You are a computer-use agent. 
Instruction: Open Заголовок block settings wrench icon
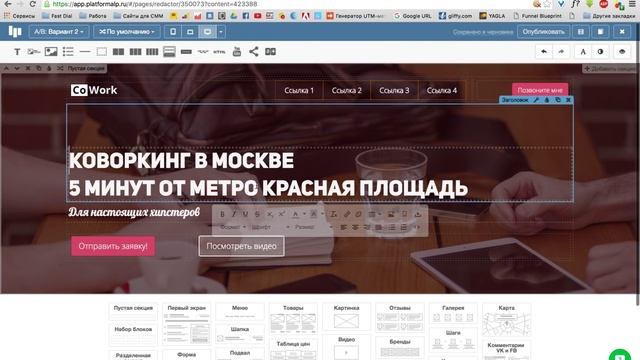[x=536, y=100]
